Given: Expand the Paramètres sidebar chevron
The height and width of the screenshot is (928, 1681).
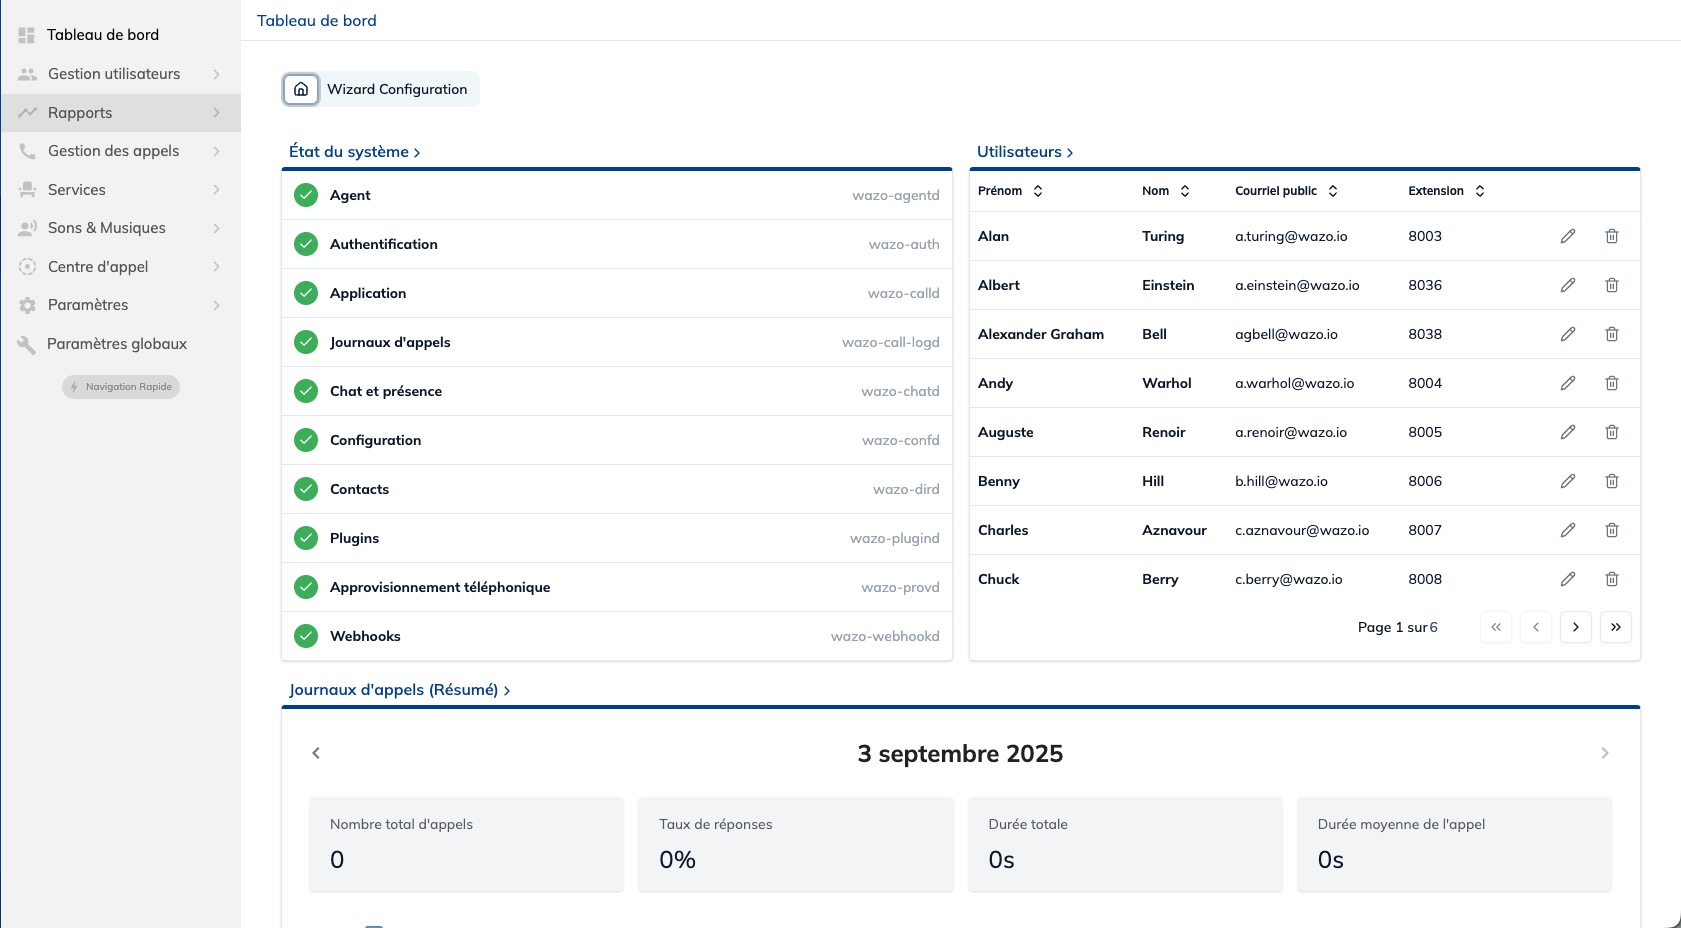Looking at the screenshot, I should [216, 305].
